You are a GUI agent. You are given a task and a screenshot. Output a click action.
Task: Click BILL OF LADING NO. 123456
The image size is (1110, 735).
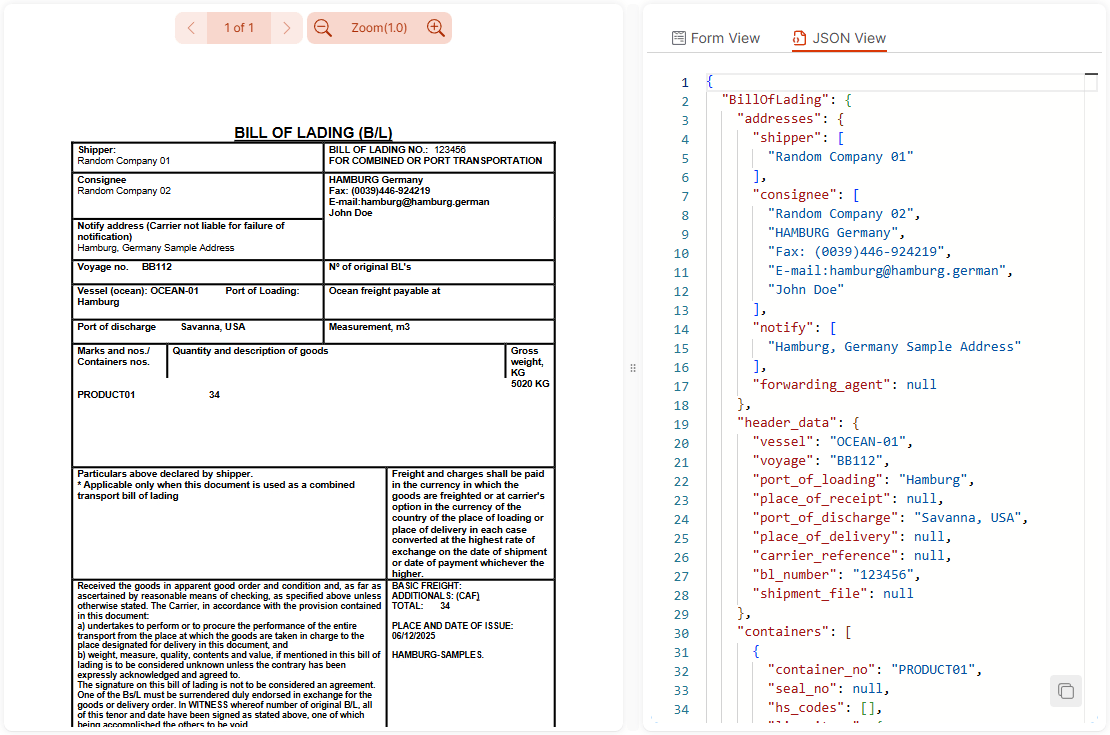point(397,150)
